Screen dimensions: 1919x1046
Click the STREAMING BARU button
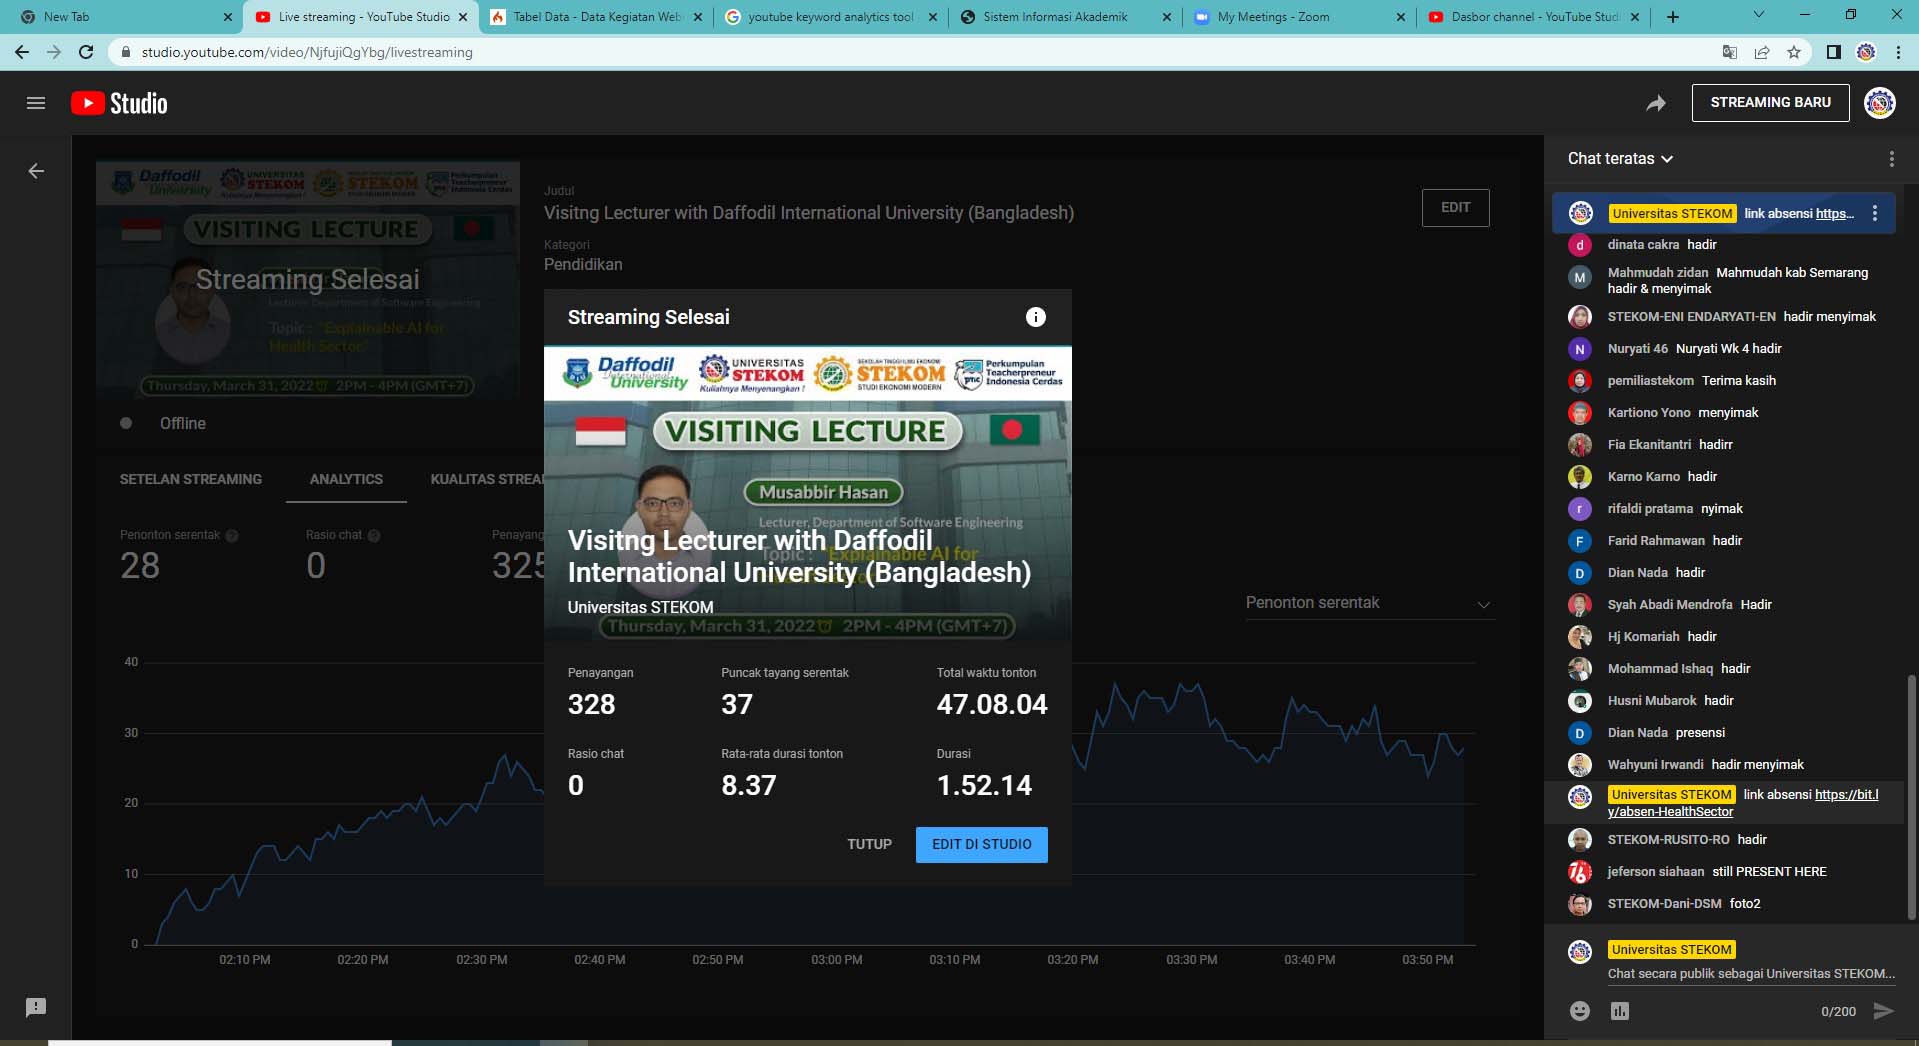pyautogui.click(x=1770, y=103)
